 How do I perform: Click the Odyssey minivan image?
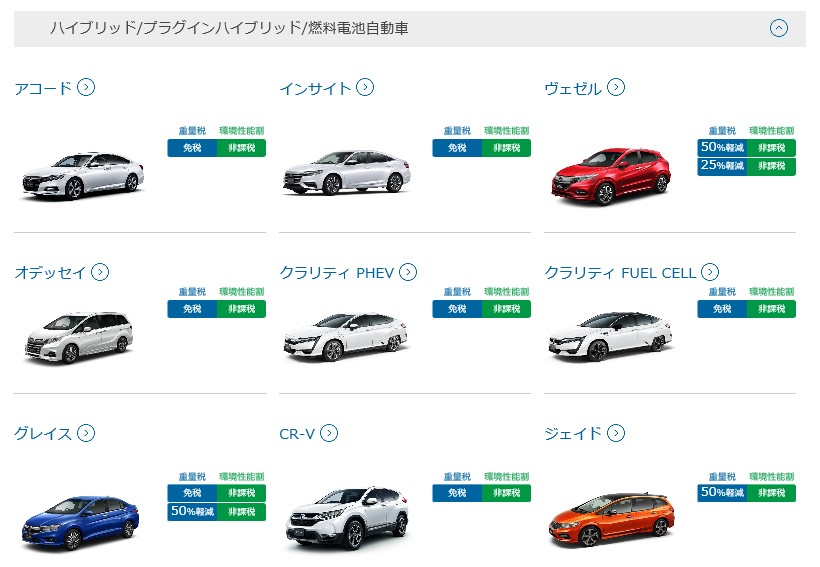point(79,337)
